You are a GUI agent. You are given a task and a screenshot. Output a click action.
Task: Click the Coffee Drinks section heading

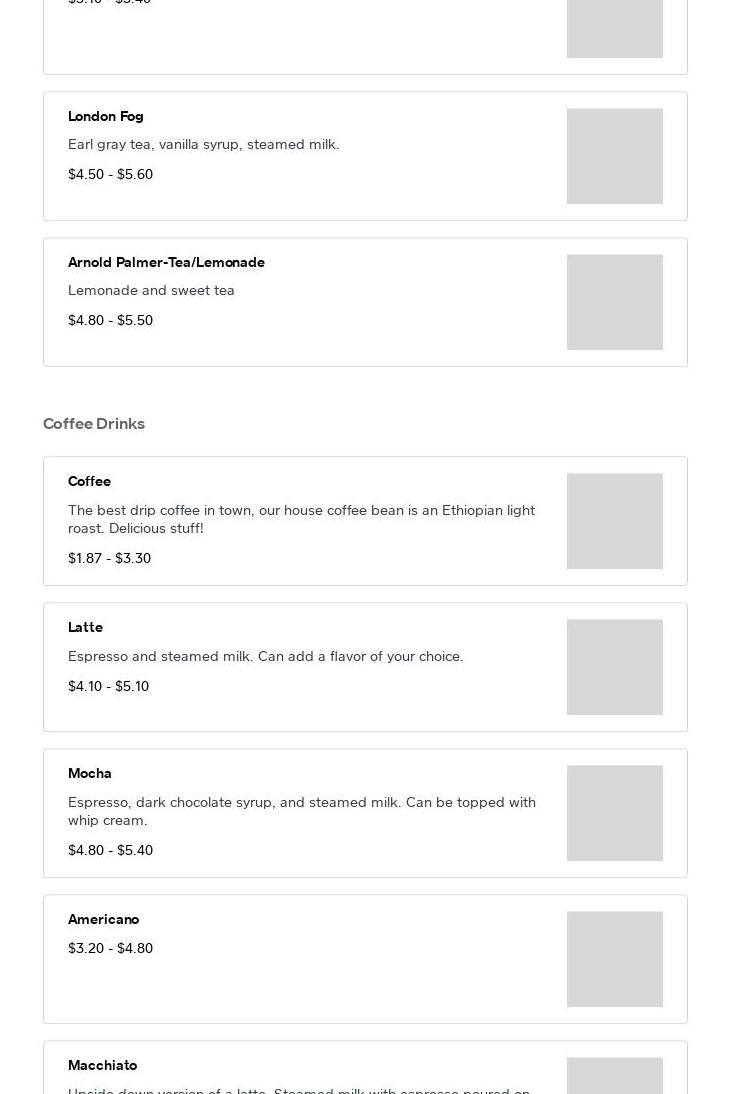94,423
